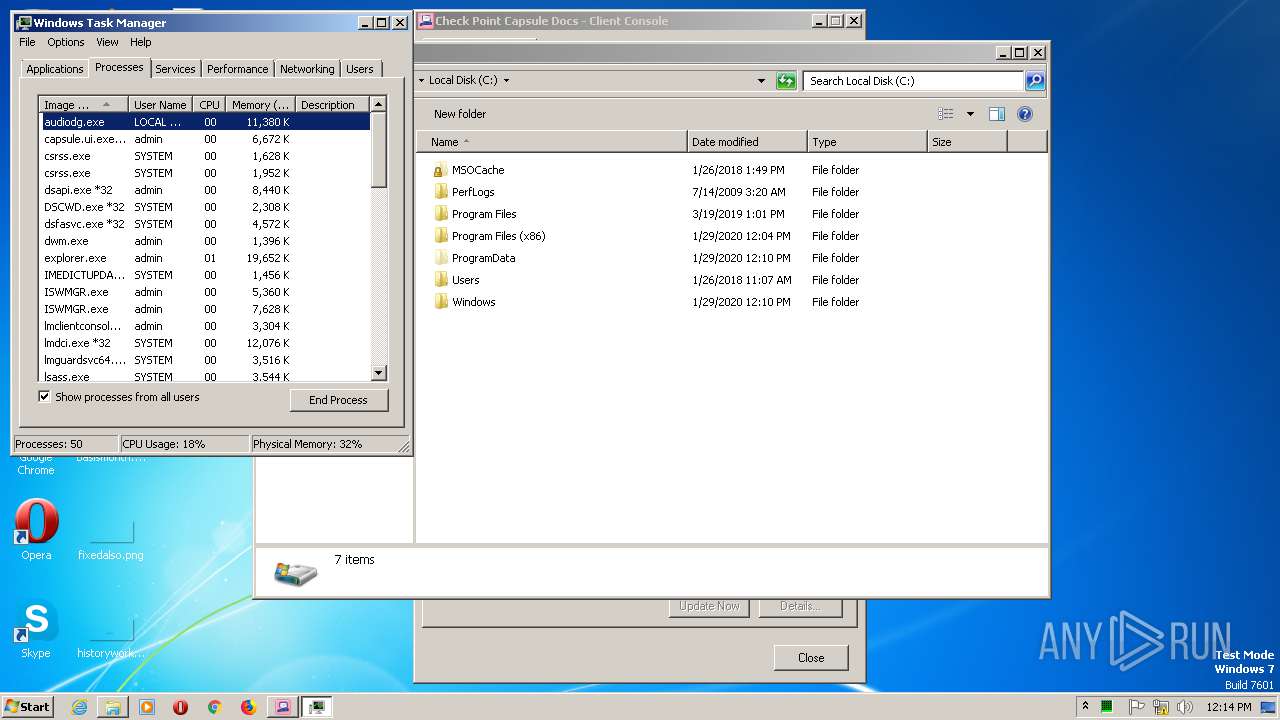Open Help menu in Task Manager
The image size is (1280, 720).
click(x=141, y=42)
